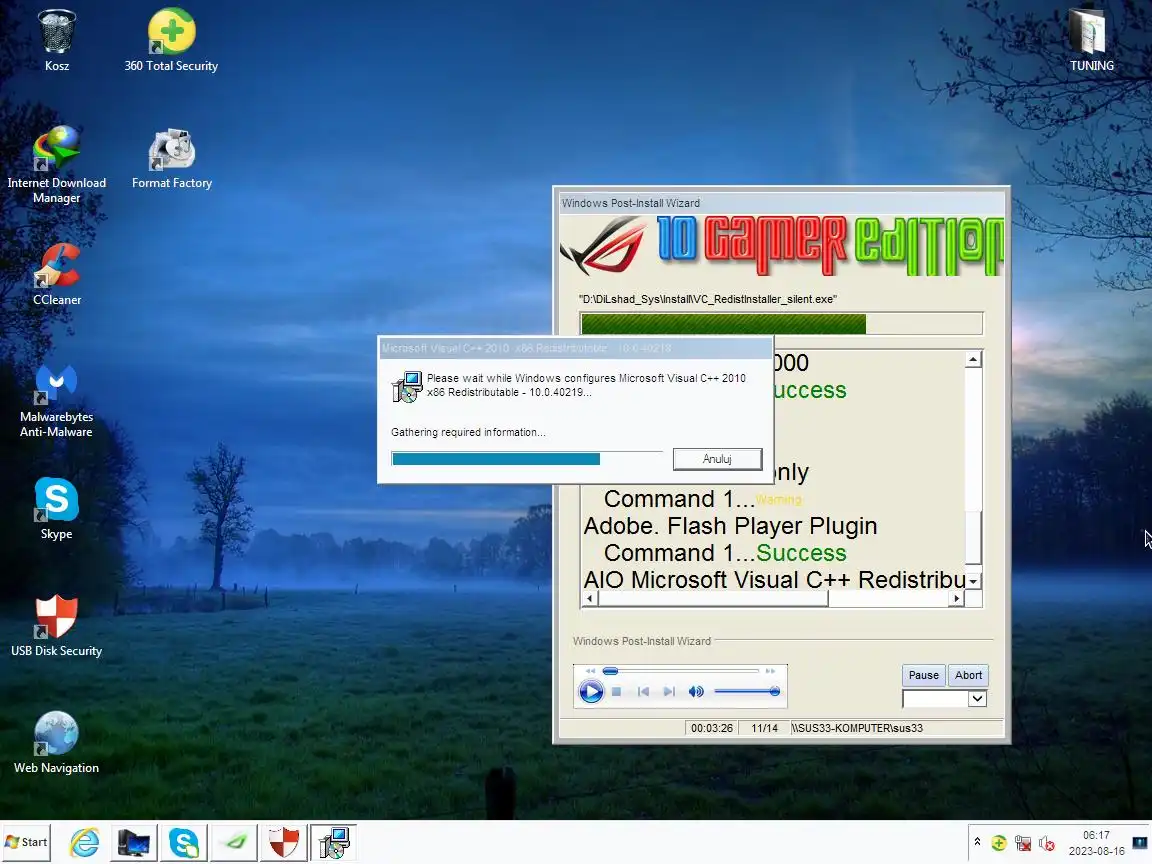The width and height of the screenshot is (1152, 864).
Task: Click the \\SUS33-KOMPUTER\sus33 status entry
Action: [x=857, y=728]
